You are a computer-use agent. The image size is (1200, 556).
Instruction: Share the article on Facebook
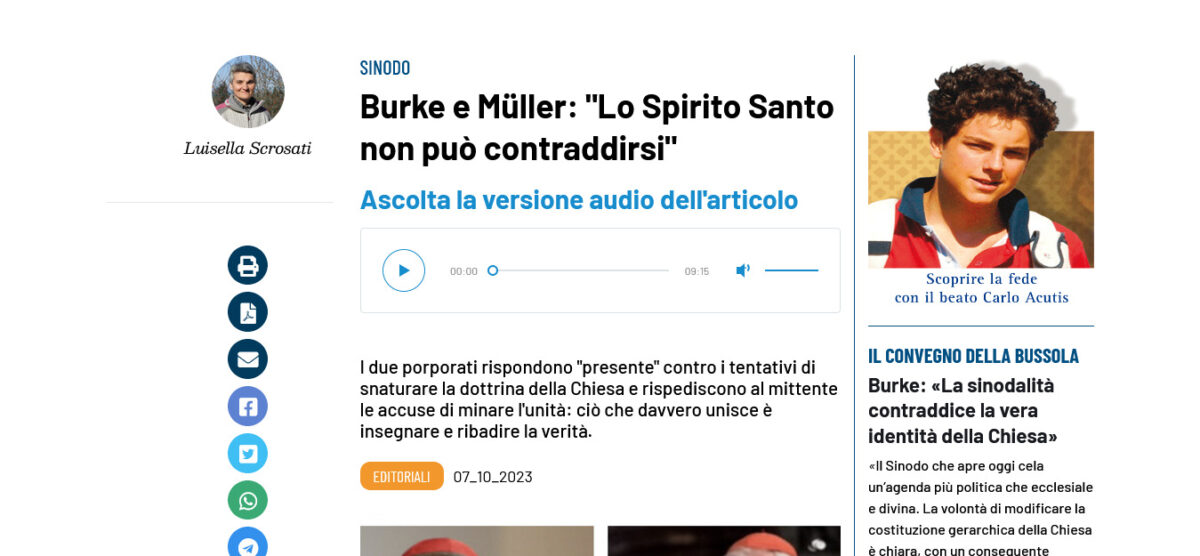pyautogui.click(x=248, y=406)
